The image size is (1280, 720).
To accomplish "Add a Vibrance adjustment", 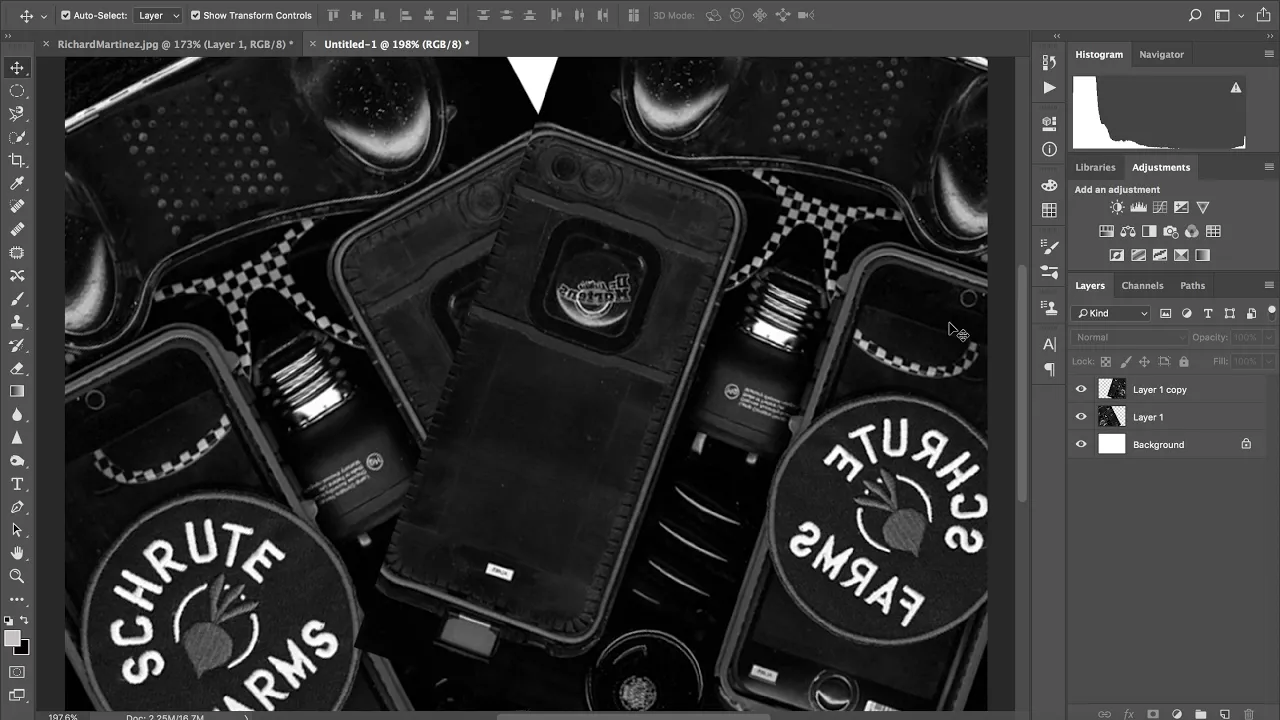I will pos(1203,207).
